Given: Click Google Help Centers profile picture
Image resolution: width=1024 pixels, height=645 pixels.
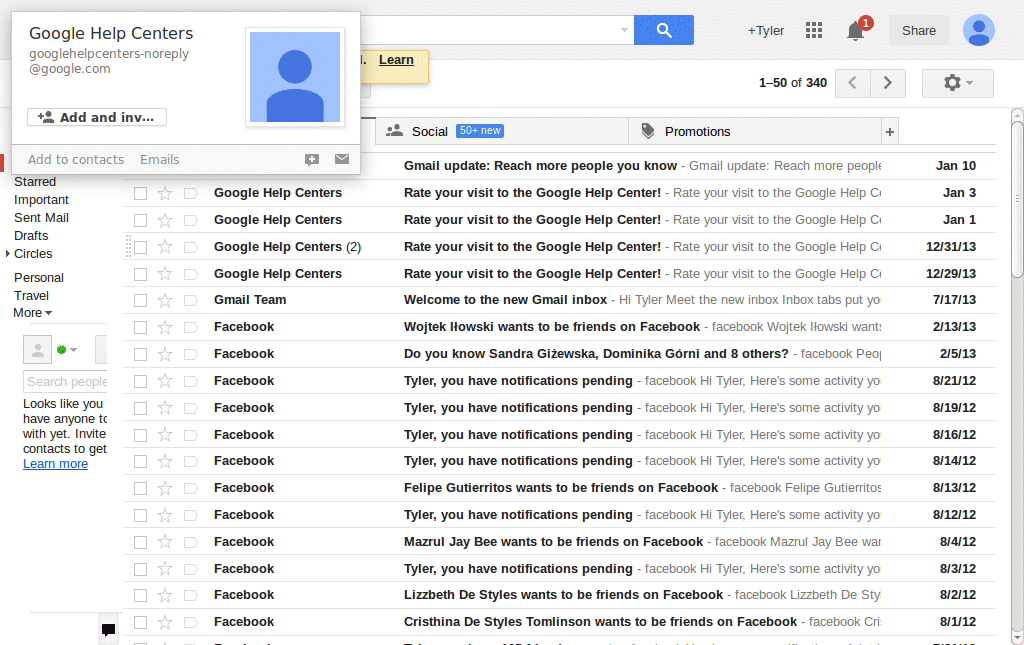Looking at the screenshot, I should click(295, 76).
